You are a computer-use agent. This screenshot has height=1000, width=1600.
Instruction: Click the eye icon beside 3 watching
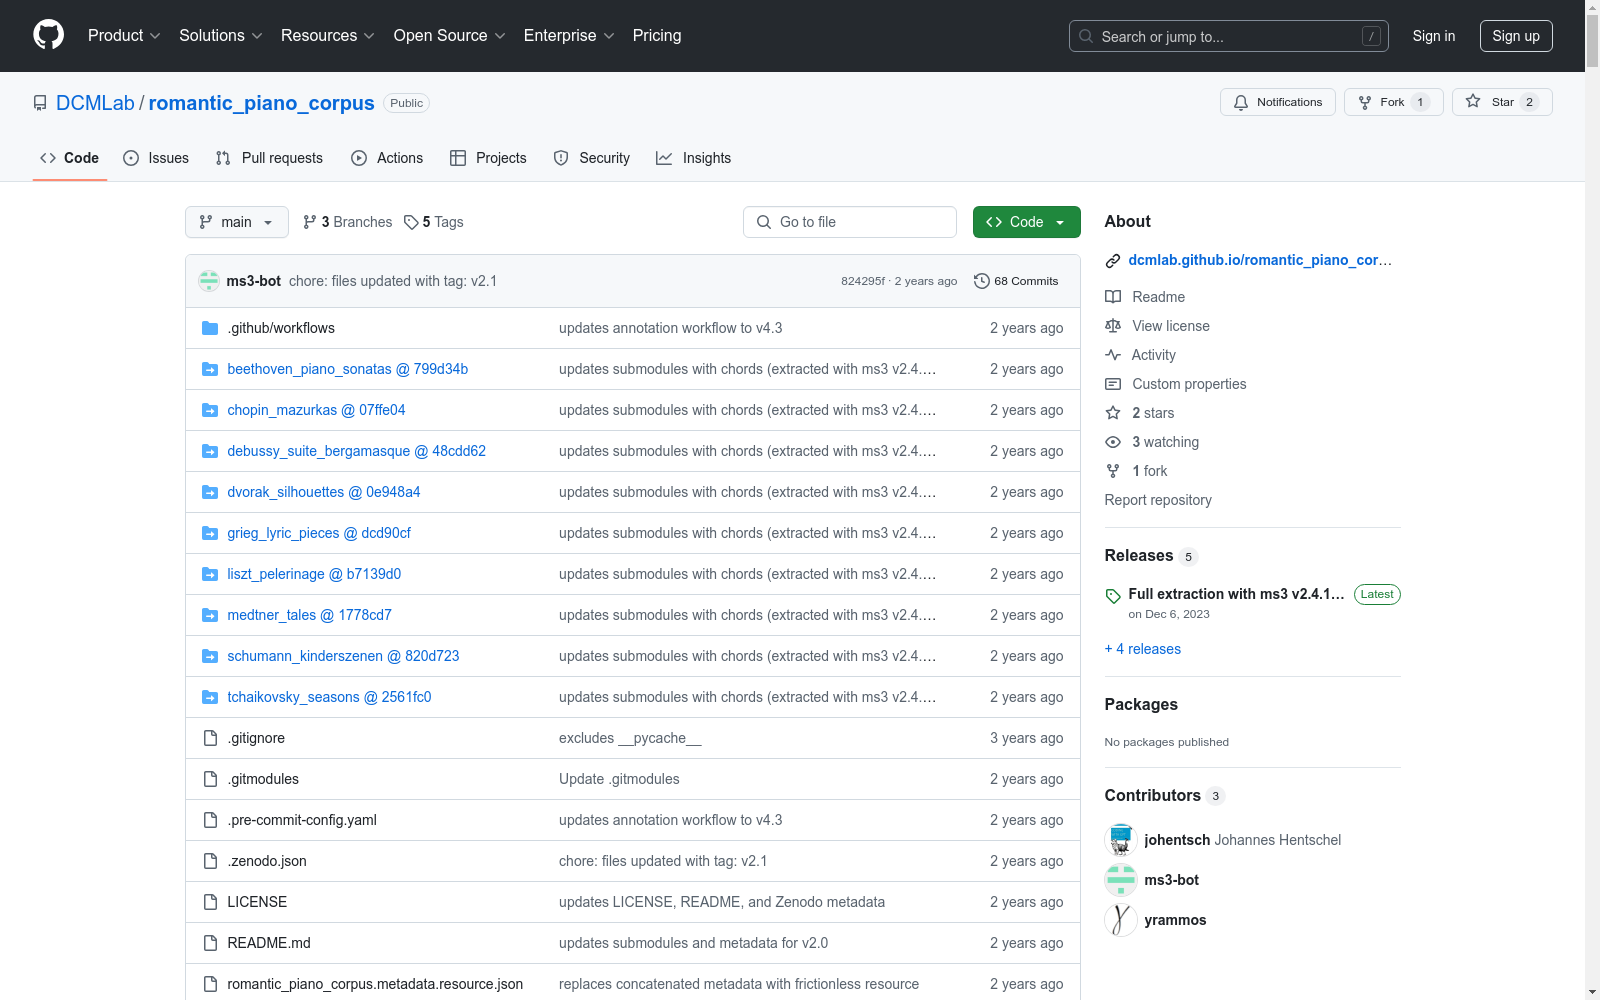click(x=1113, y=442)
